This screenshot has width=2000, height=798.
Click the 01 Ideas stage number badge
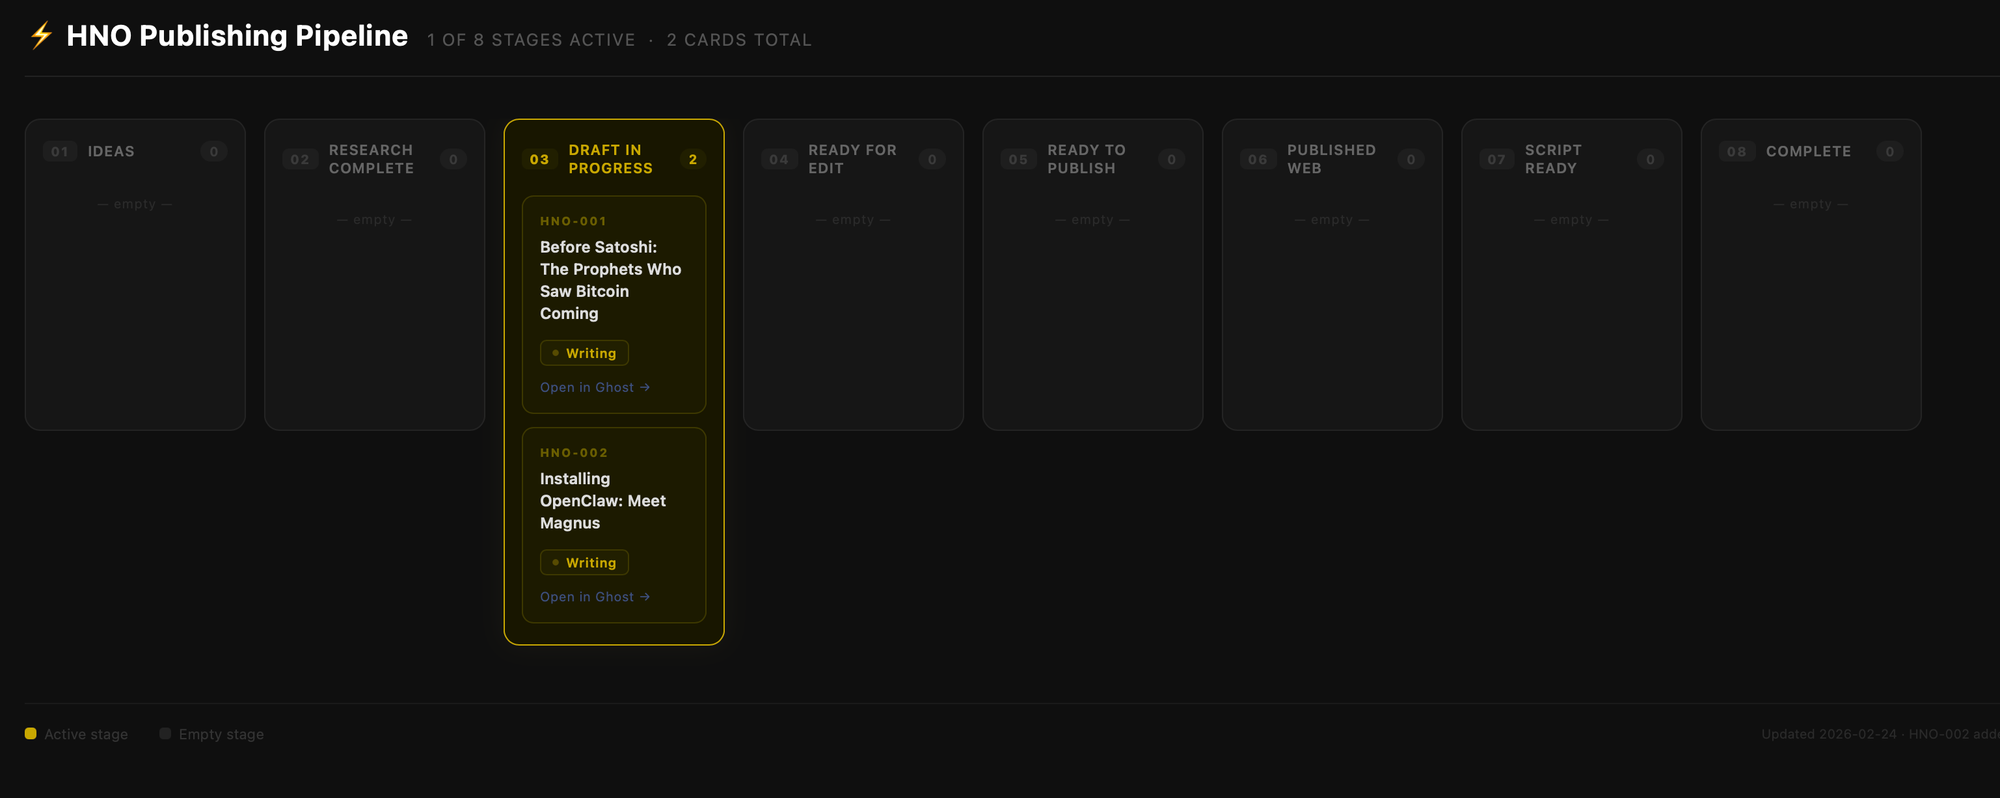60,152
